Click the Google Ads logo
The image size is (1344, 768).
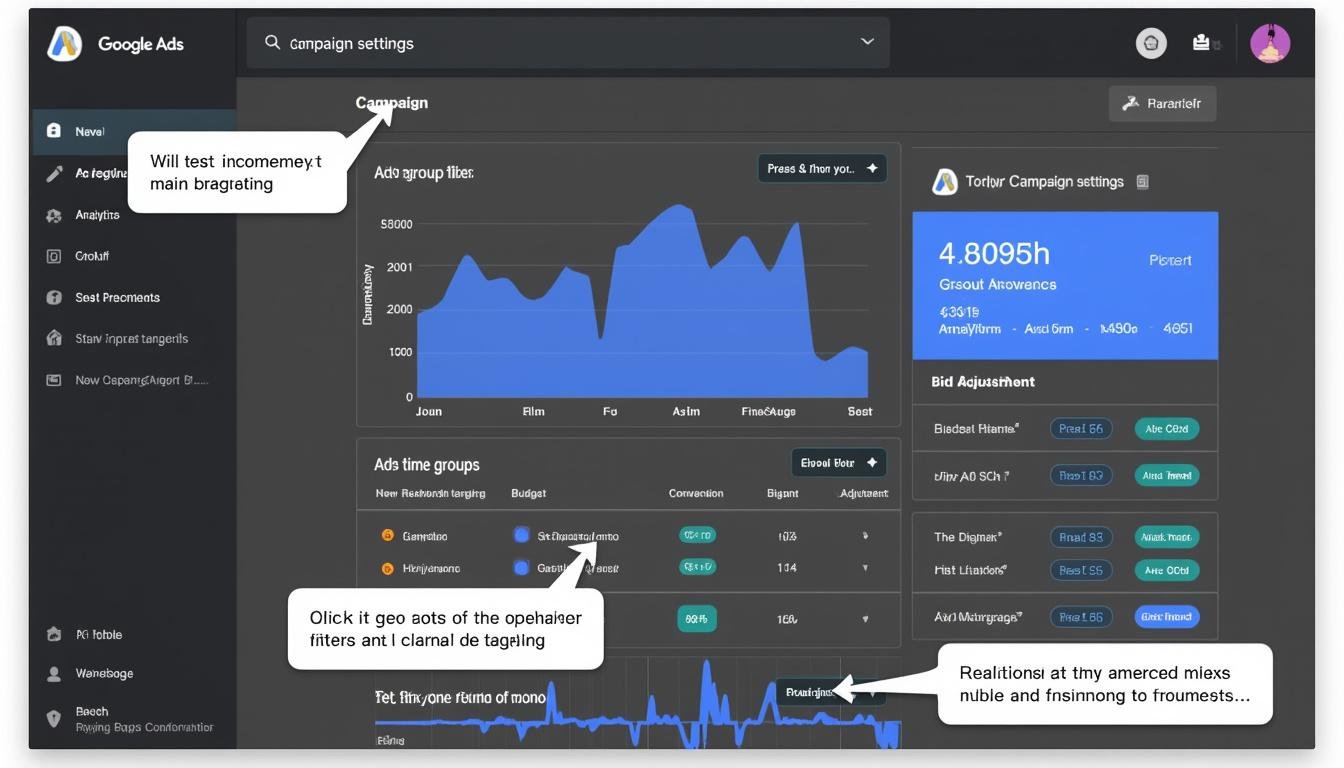[x=64, y=43]
